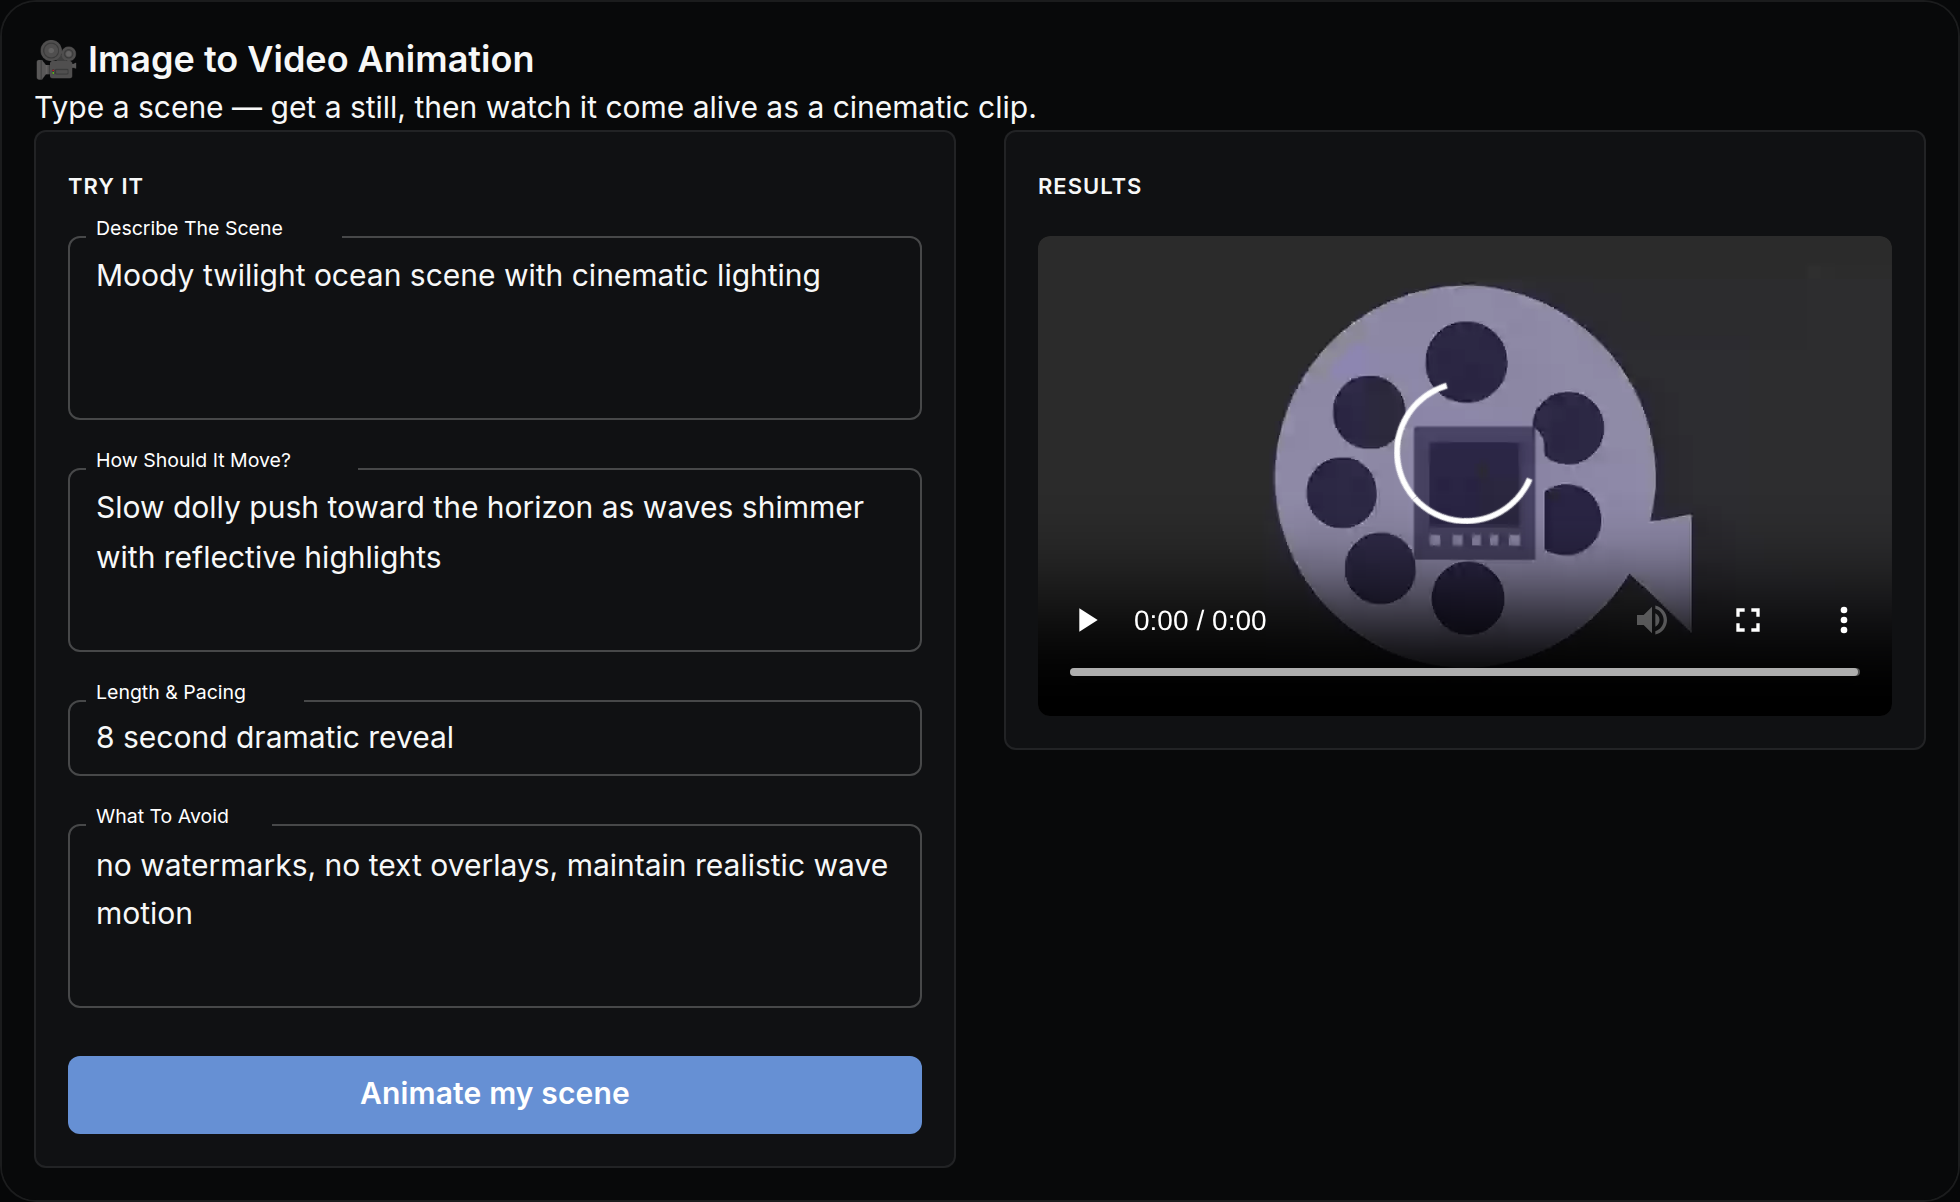Play the results video
The image size is (1960, 1202).
1087,620
